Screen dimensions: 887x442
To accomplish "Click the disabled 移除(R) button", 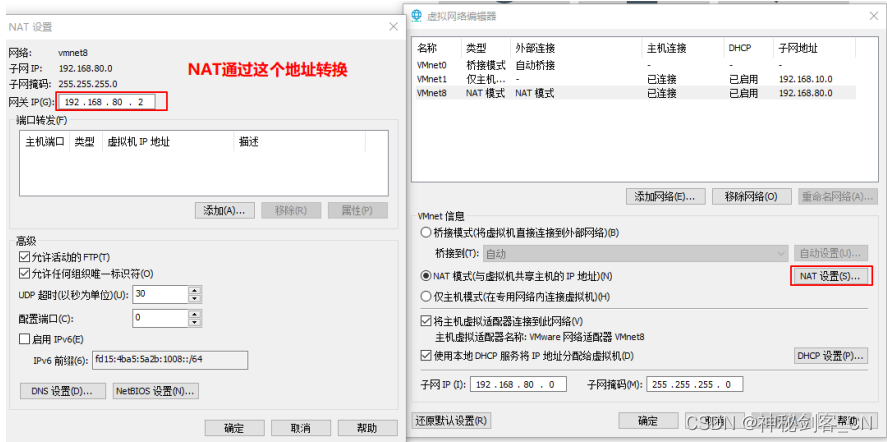I will (x=291, y=211).
